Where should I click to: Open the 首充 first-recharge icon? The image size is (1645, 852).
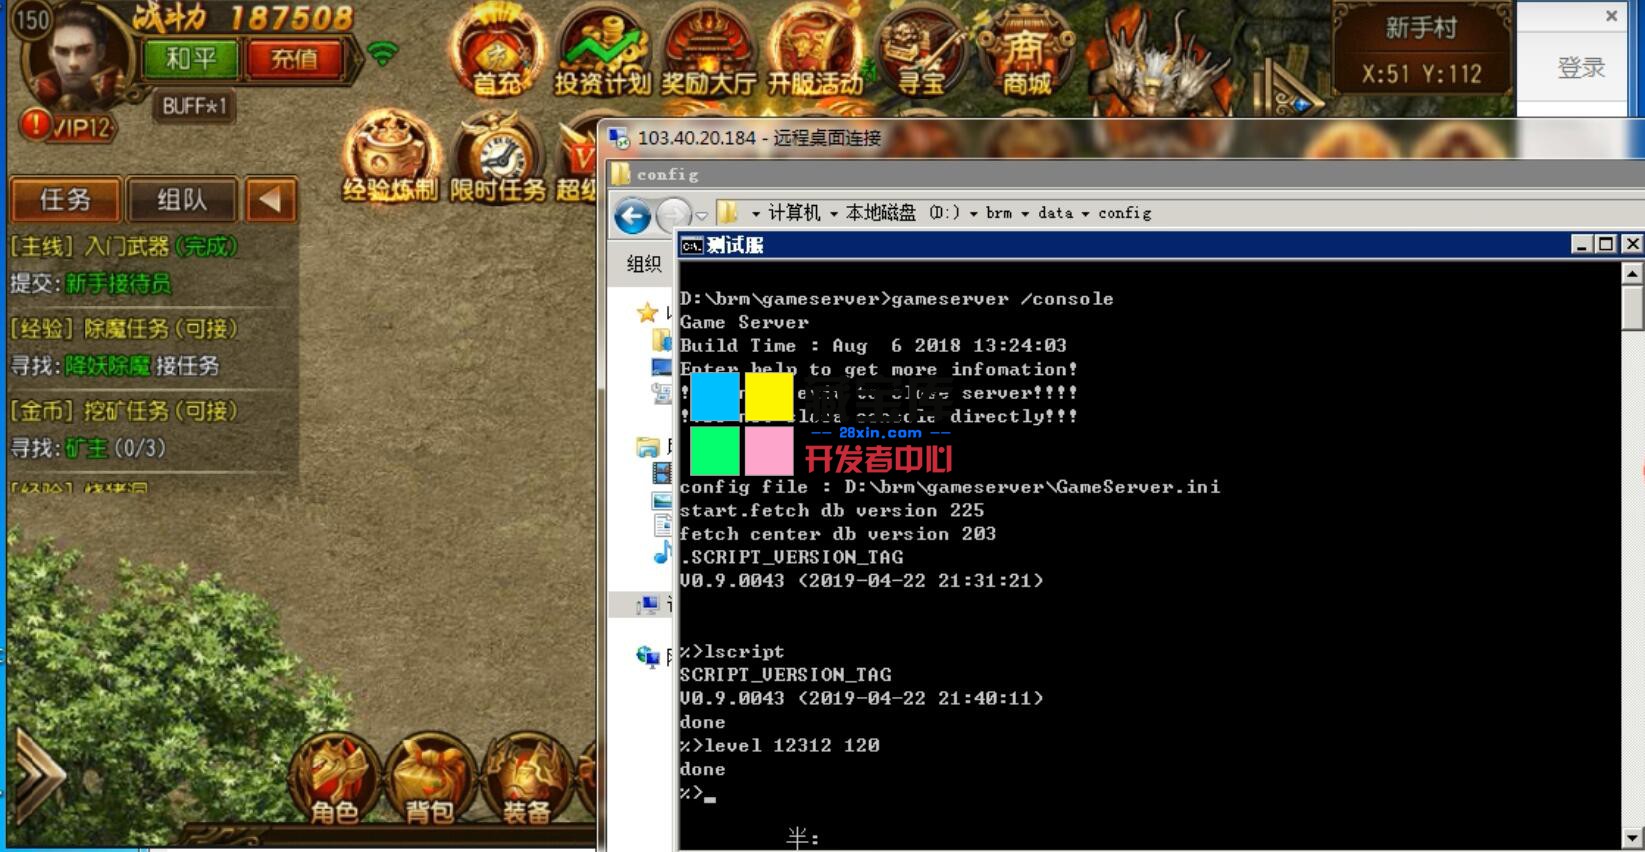click(497, 52)
